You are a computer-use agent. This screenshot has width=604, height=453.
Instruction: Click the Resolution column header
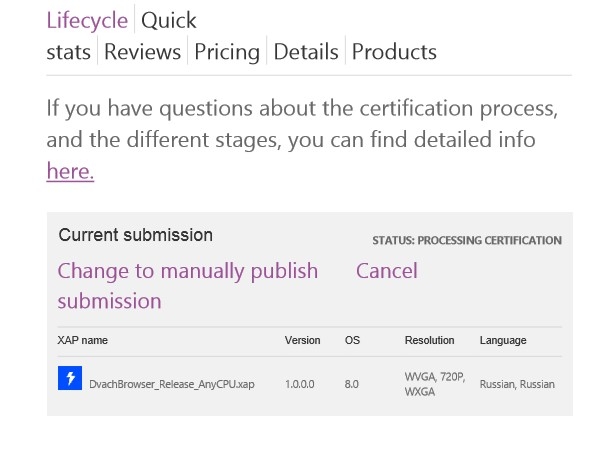(x=429, y=340)
